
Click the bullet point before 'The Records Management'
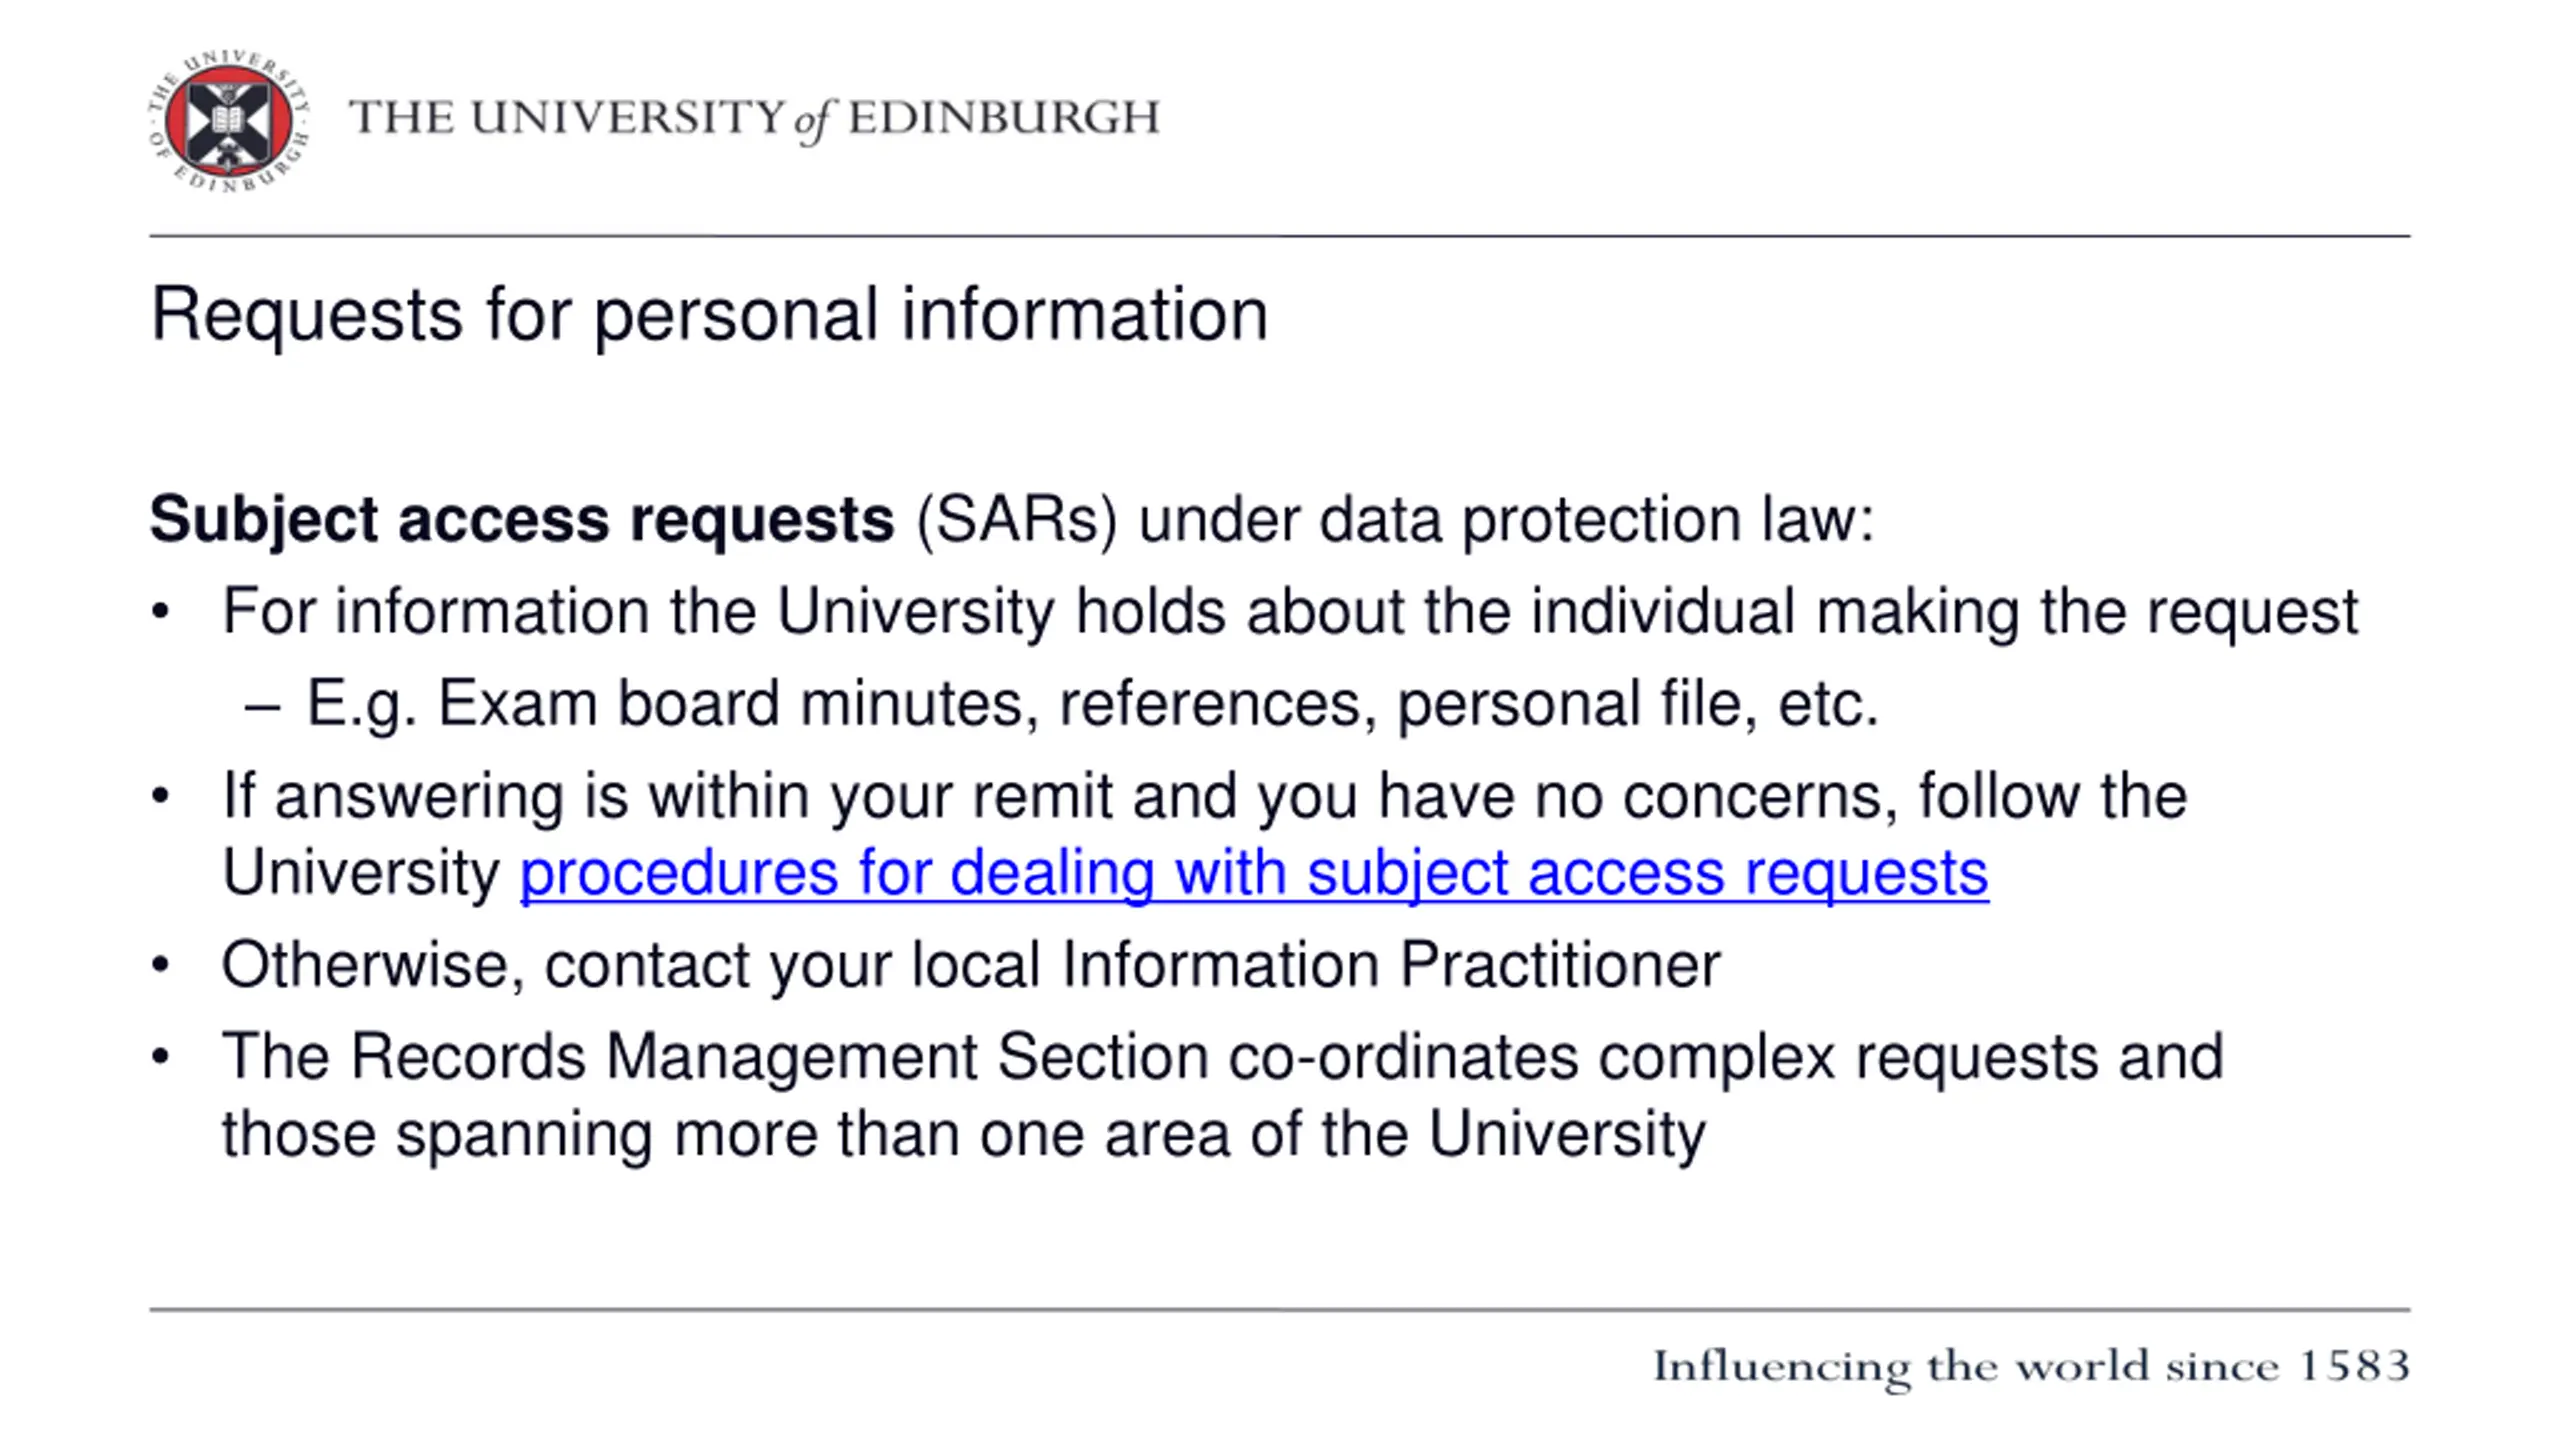[161, 1057]
